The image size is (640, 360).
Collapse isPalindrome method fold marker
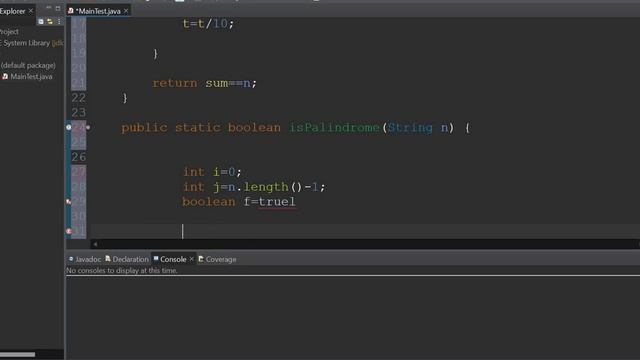[x=88, y=127]
